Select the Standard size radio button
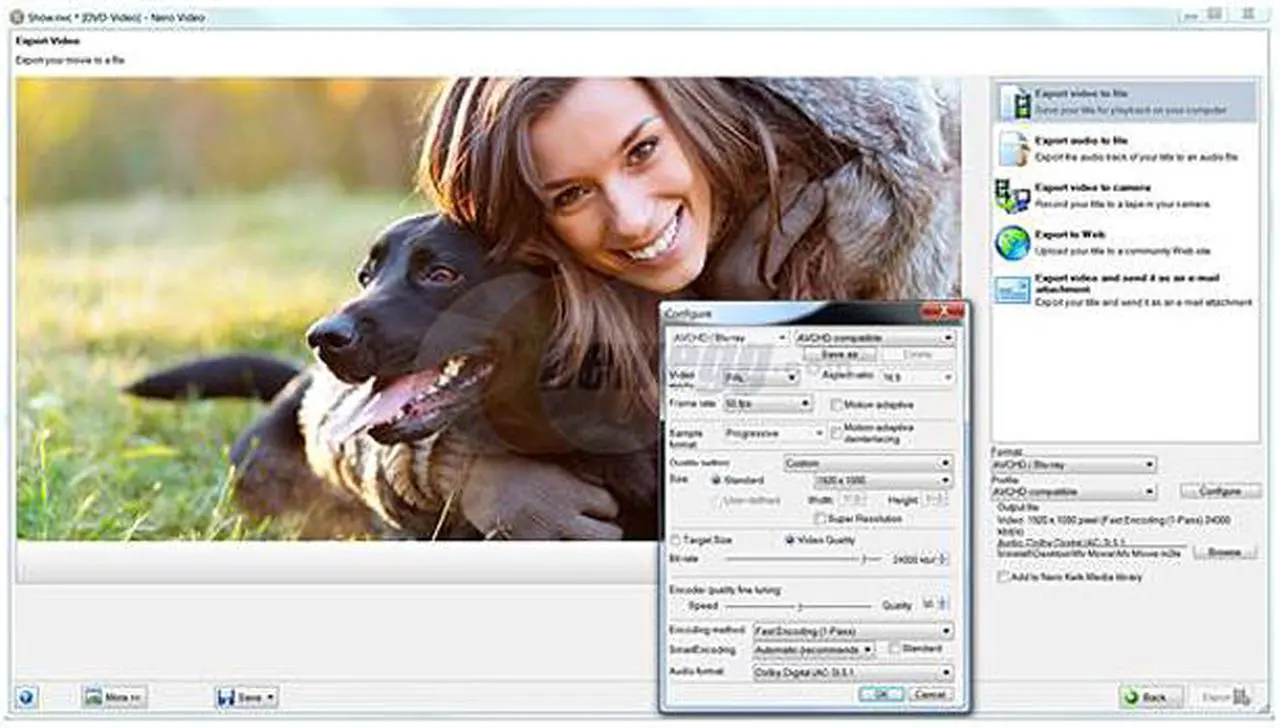This screenshot has width=1280, height=728. [x=715, y=480]
